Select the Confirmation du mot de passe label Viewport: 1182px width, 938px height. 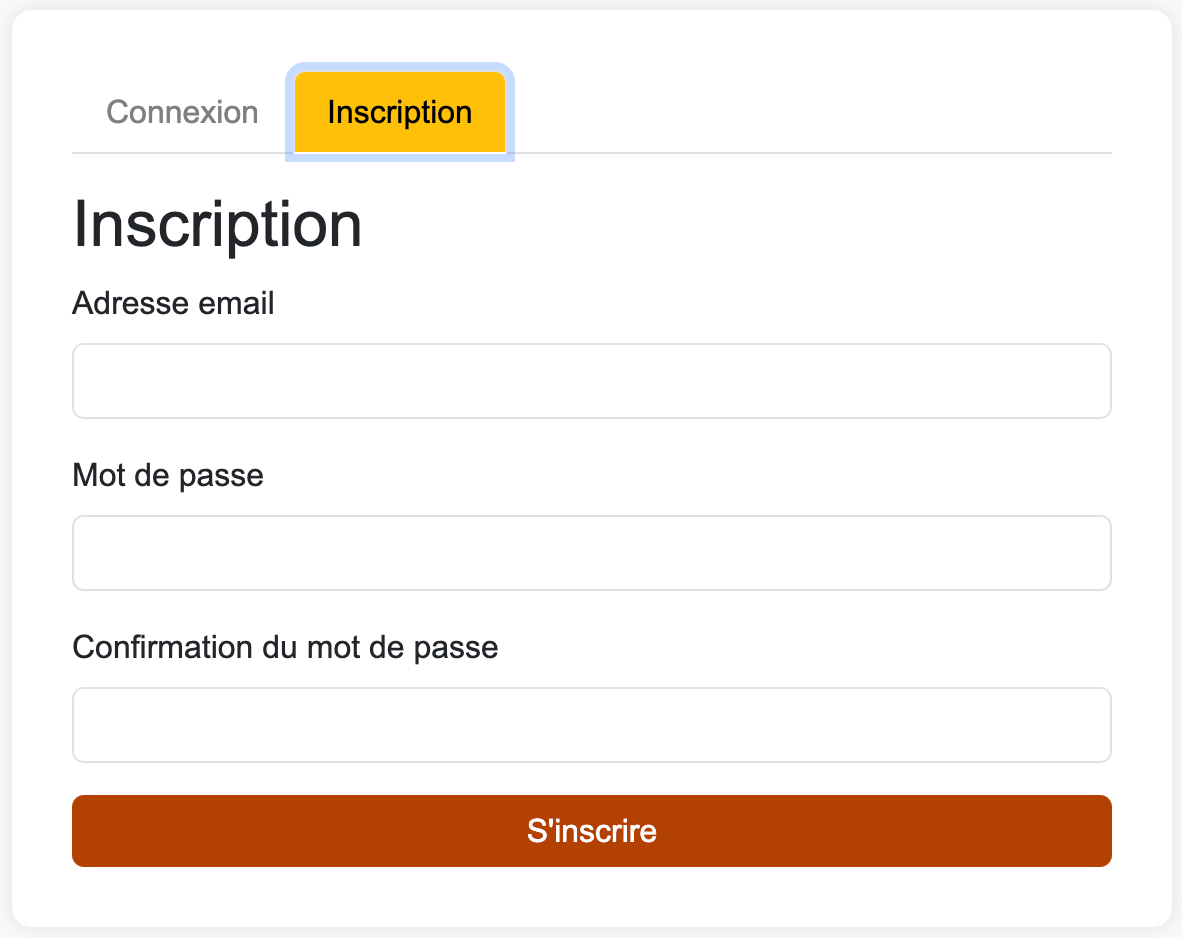click(285, 647)
